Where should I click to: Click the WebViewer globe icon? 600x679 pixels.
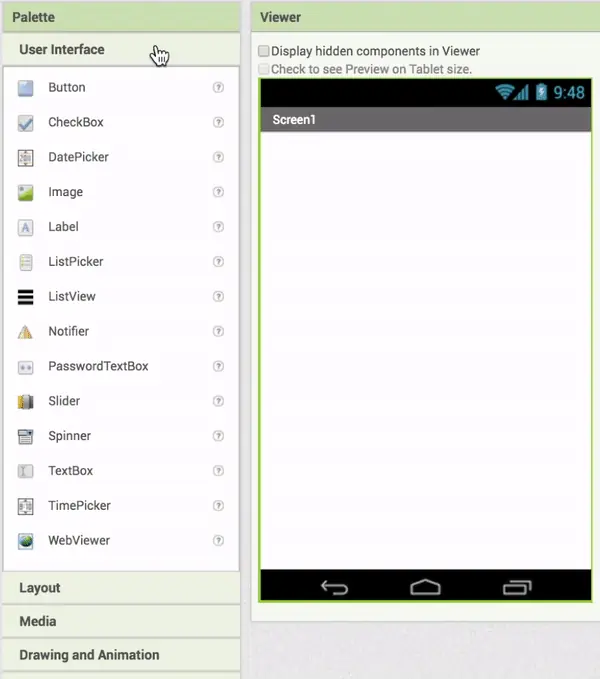[x=26, y=541]
